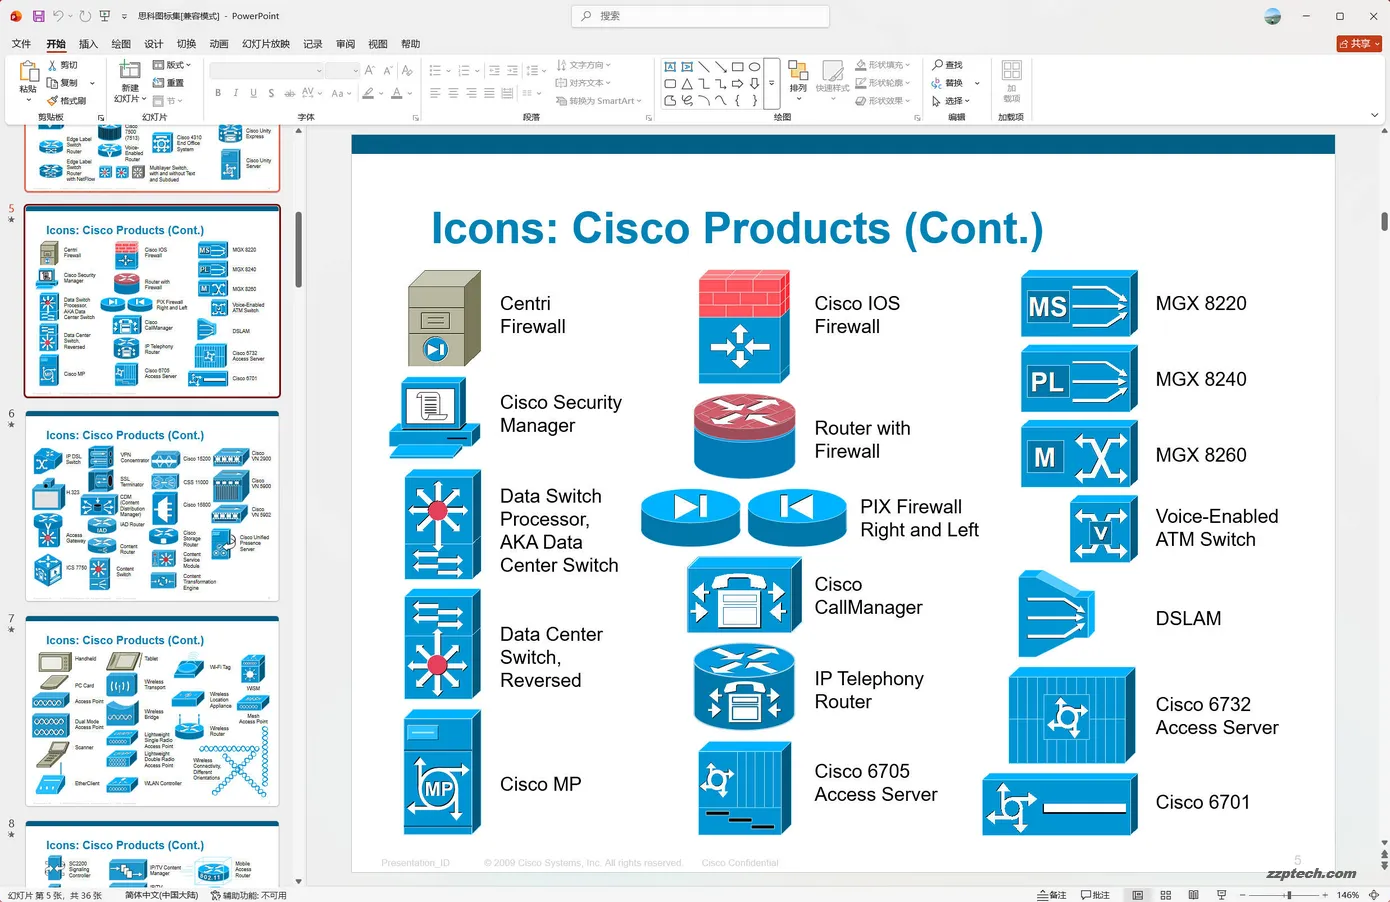
Task: Toggle Normal view in the status bar
Action: tap(1137, 895)
